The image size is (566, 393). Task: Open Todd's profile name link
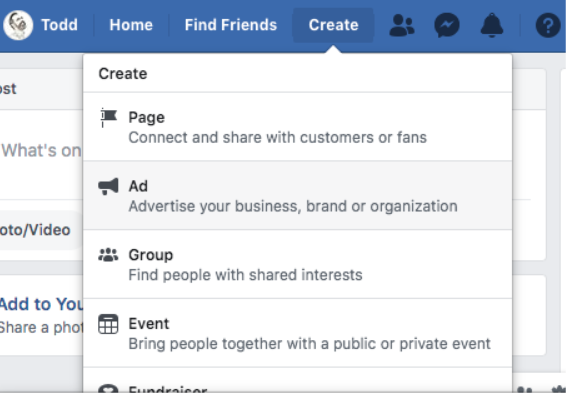[60, 25]
